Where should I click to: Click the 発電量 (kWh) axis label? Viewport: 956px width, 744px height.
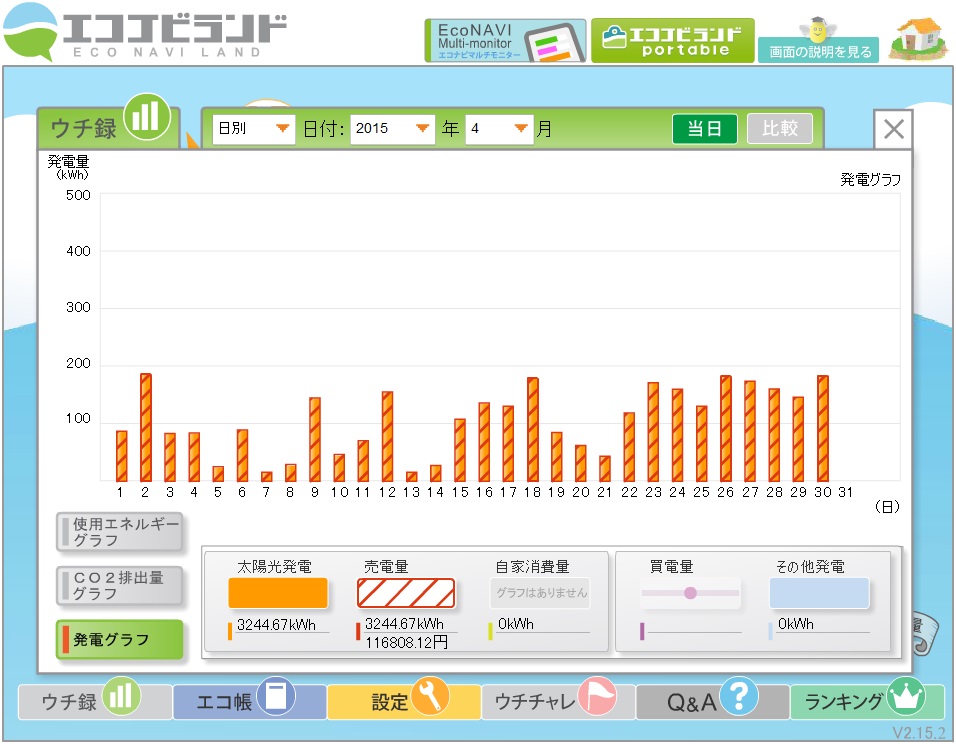pos(69,167)
